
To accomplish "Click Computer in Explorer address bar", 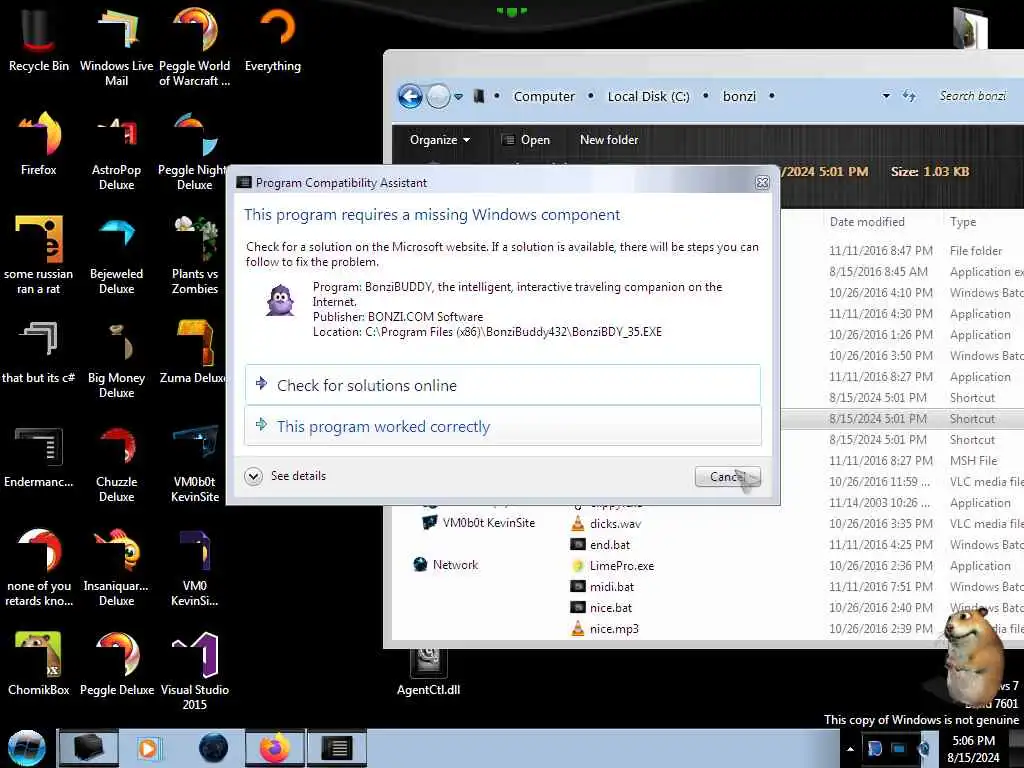I will coord(544,97).
